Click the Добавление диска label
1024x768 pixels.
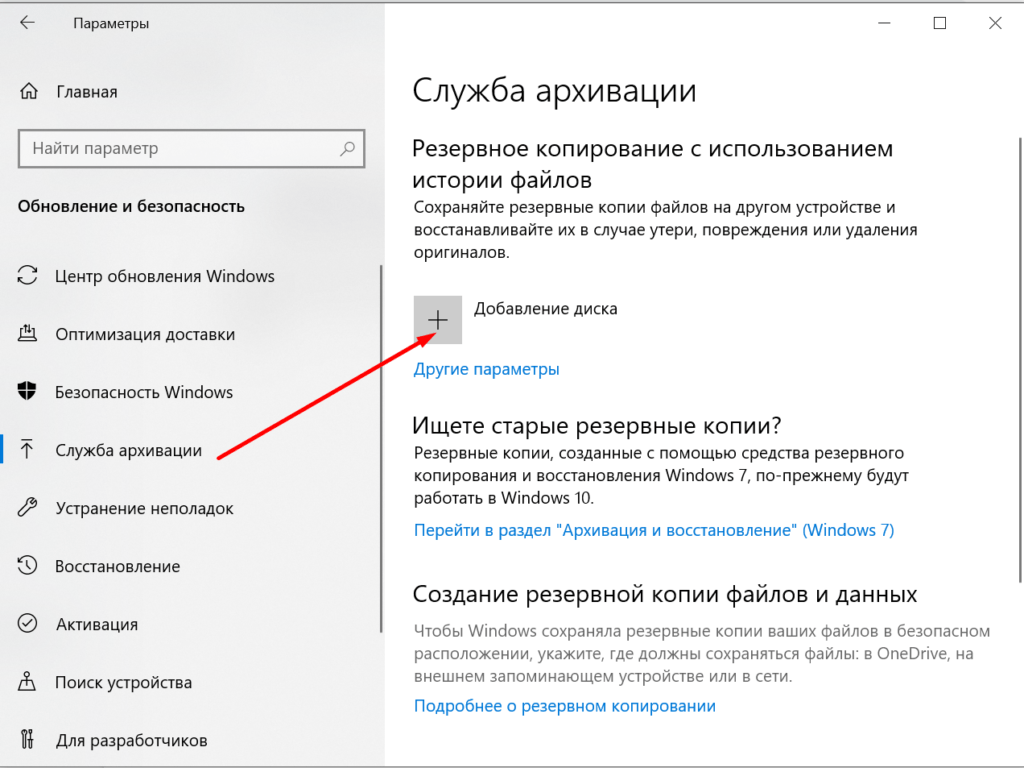coord(545,308)
